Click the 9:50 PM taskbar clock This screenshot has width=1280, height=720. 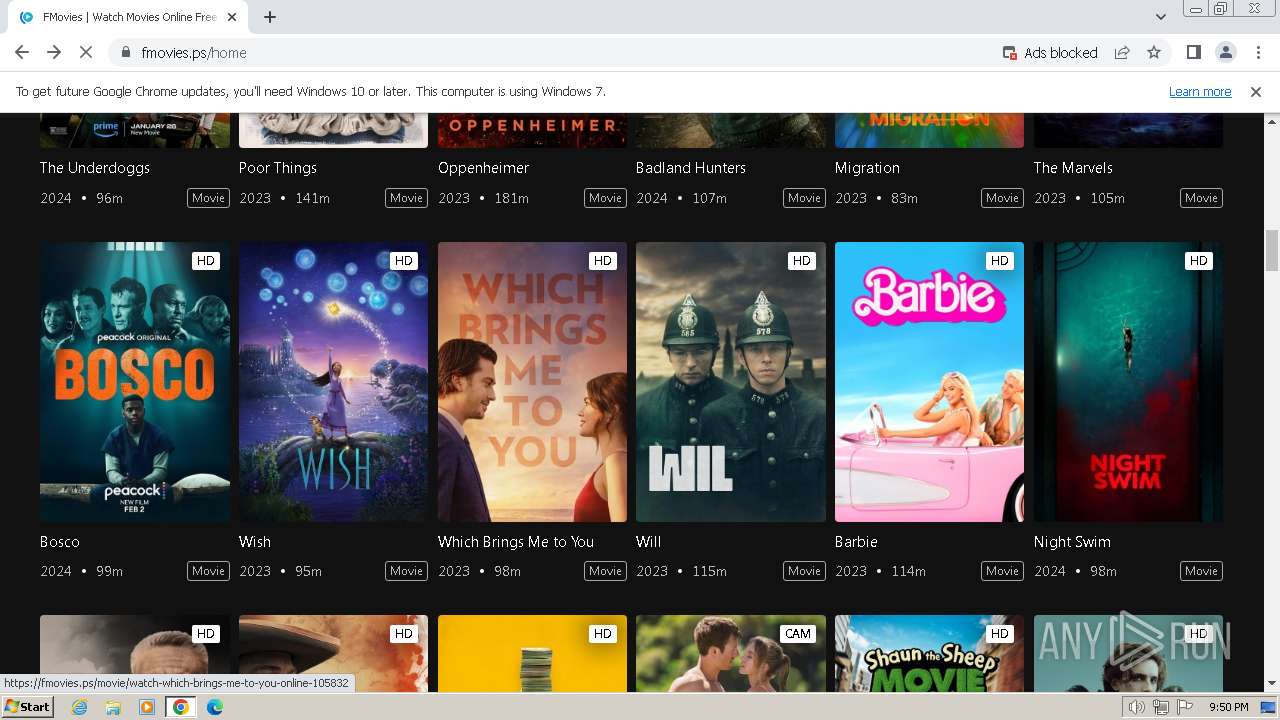point(1228,707)
